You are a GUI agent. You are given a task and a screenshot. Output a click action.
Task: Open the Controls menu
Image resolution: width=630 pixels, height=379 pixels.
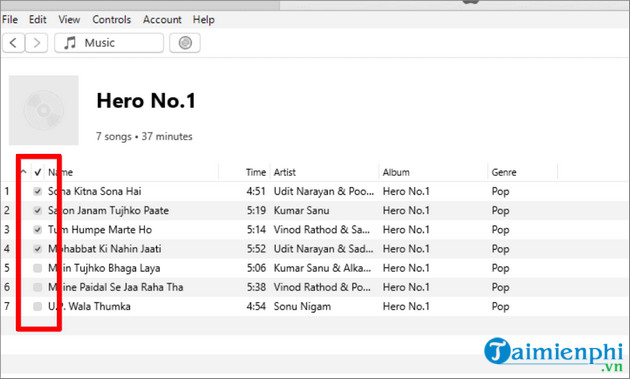point(112,19)
